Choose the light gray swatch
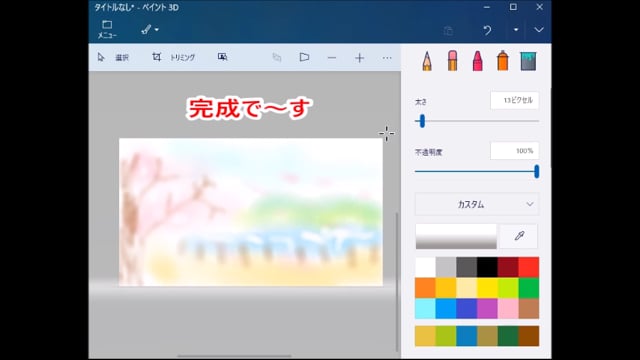Viewport: 640px width, 360px height. click(446, 267)
